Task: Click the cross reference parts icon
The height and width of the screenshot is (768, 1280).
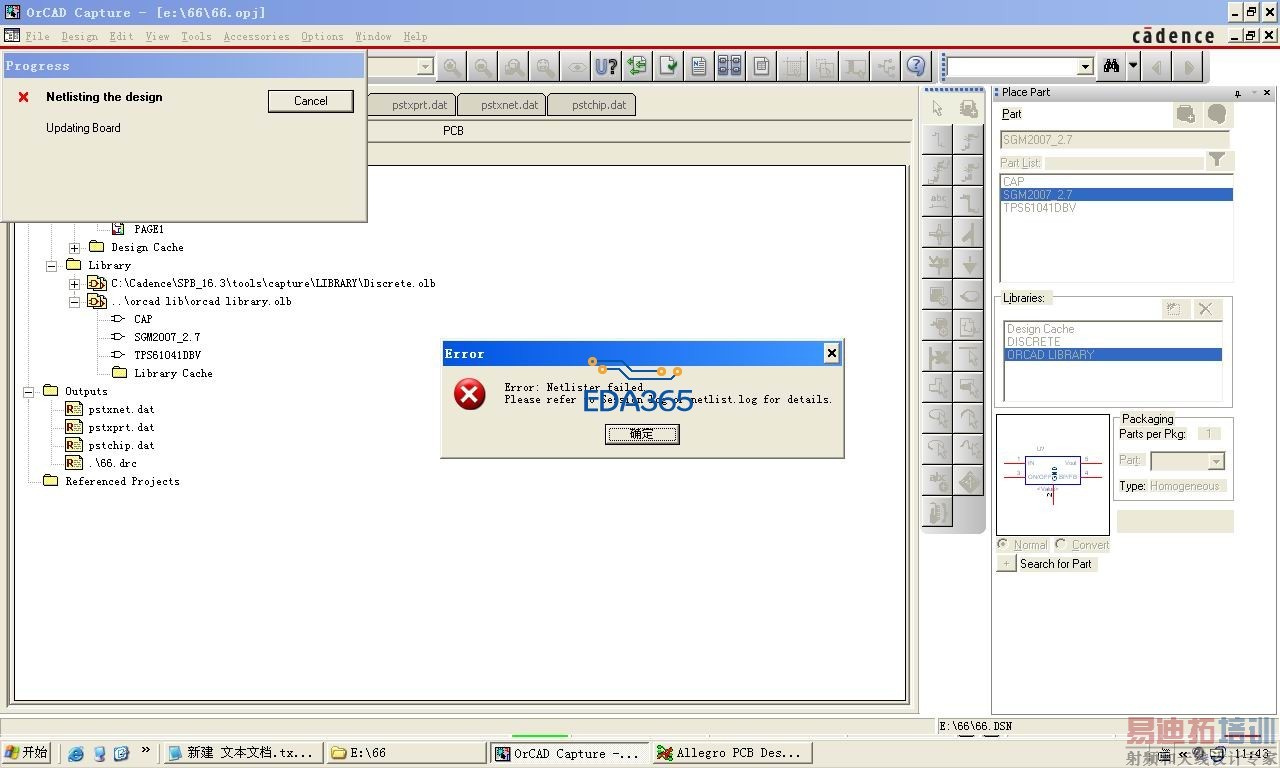Action: click(730, 67)
